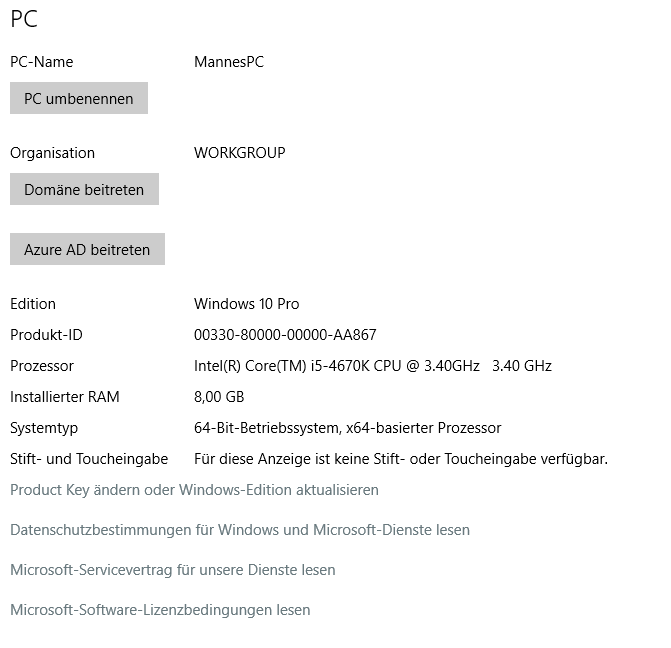Click the PC page heading
671x648 pixels.
point(24,19)
